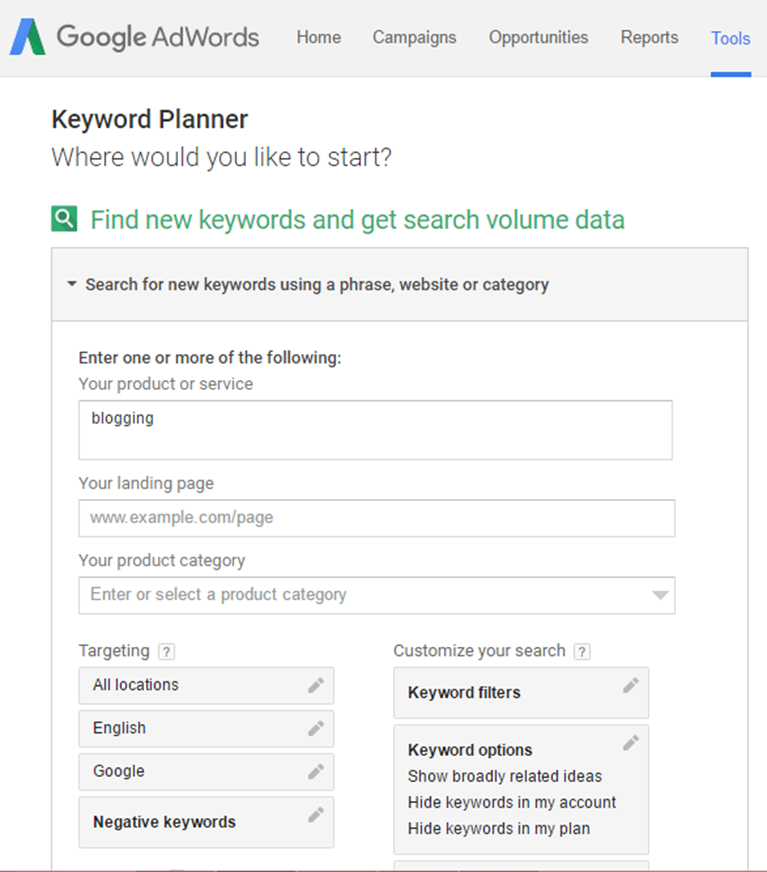
Task: Click the Targeting help question mark
Action: coord(167,651)
